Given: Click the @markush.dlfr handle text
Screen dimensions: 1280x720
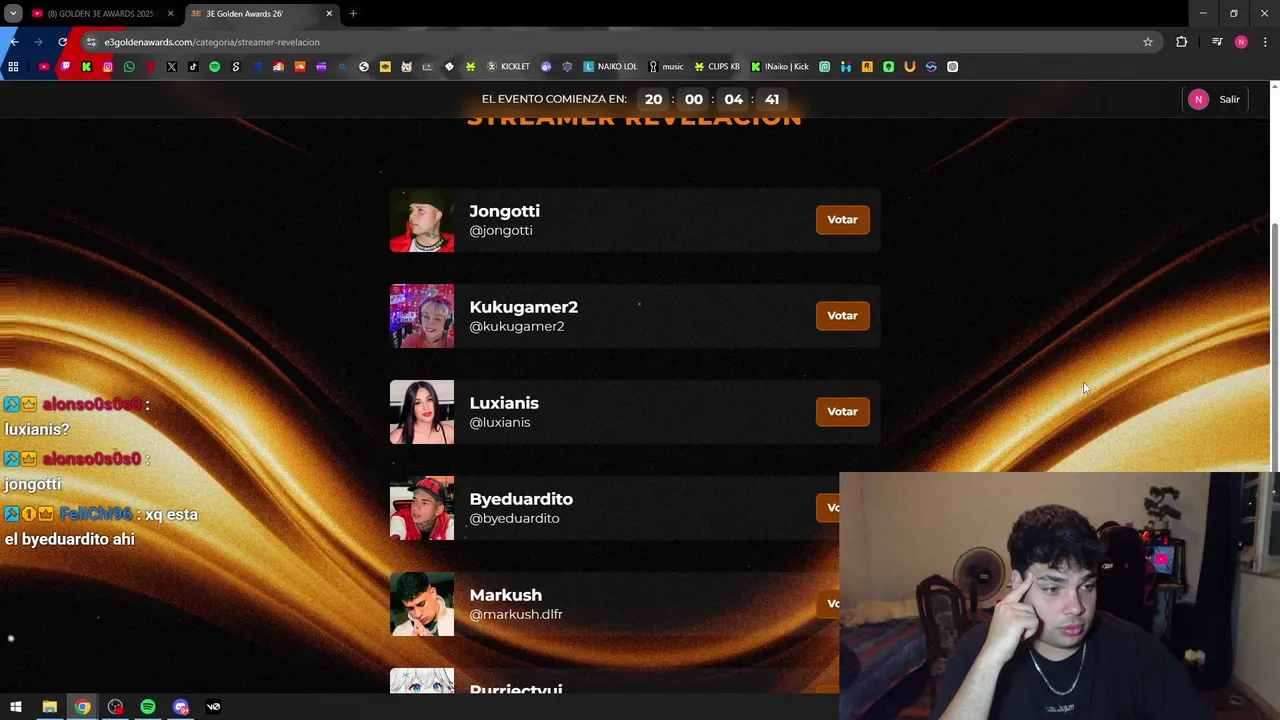Looking at the screenshot, I should click(516, 614).
